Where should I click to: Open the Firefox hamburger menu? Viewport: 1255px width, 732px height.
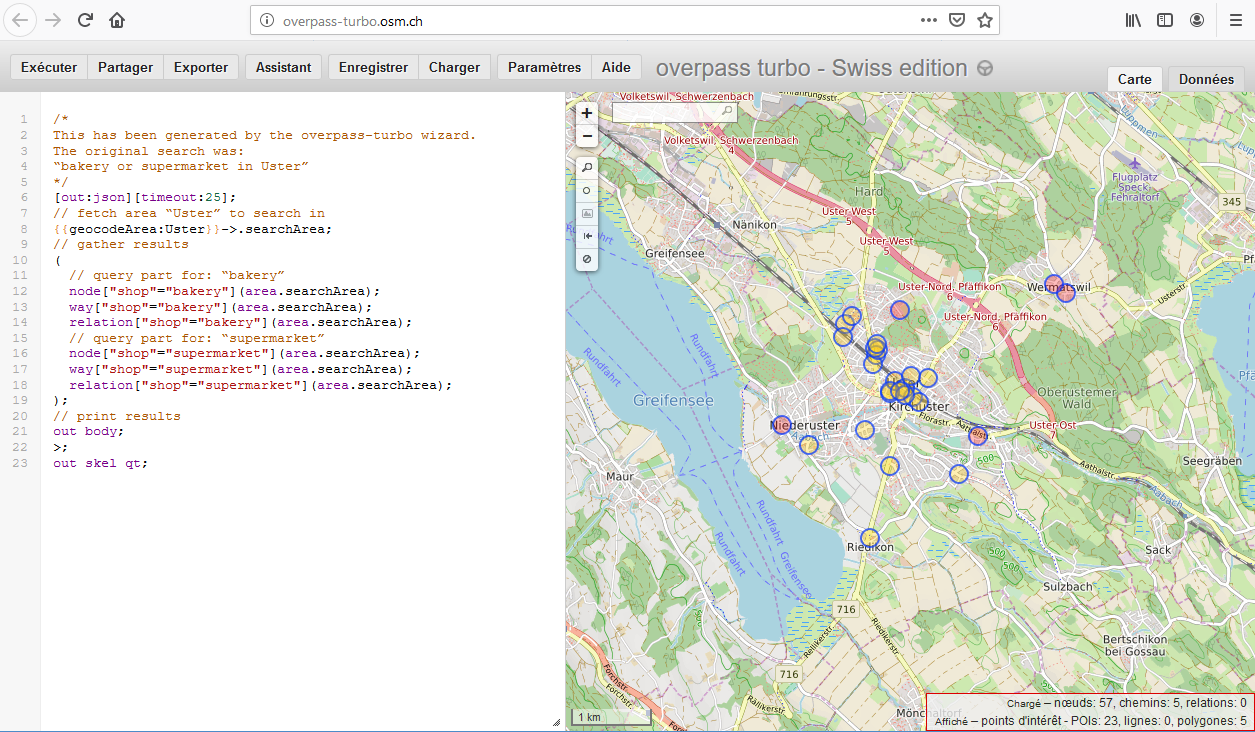(1235, 20)
